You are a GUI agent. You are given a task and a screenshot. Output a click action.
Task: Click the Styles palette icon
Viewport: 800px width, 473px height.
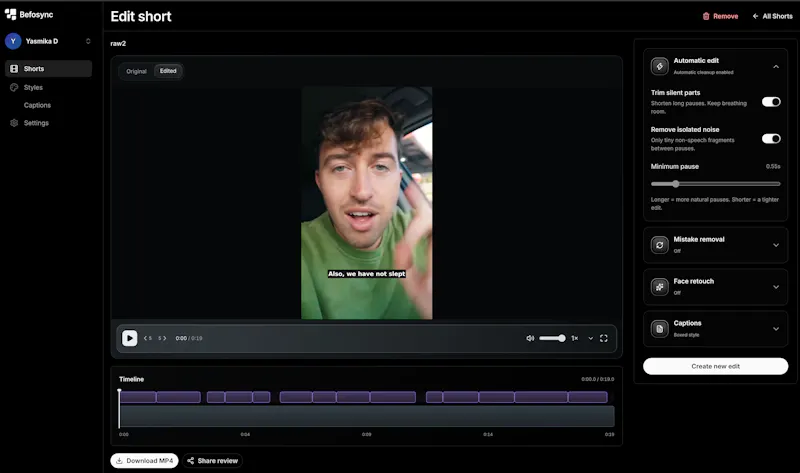pyautogui.click(x=14, y=88)
